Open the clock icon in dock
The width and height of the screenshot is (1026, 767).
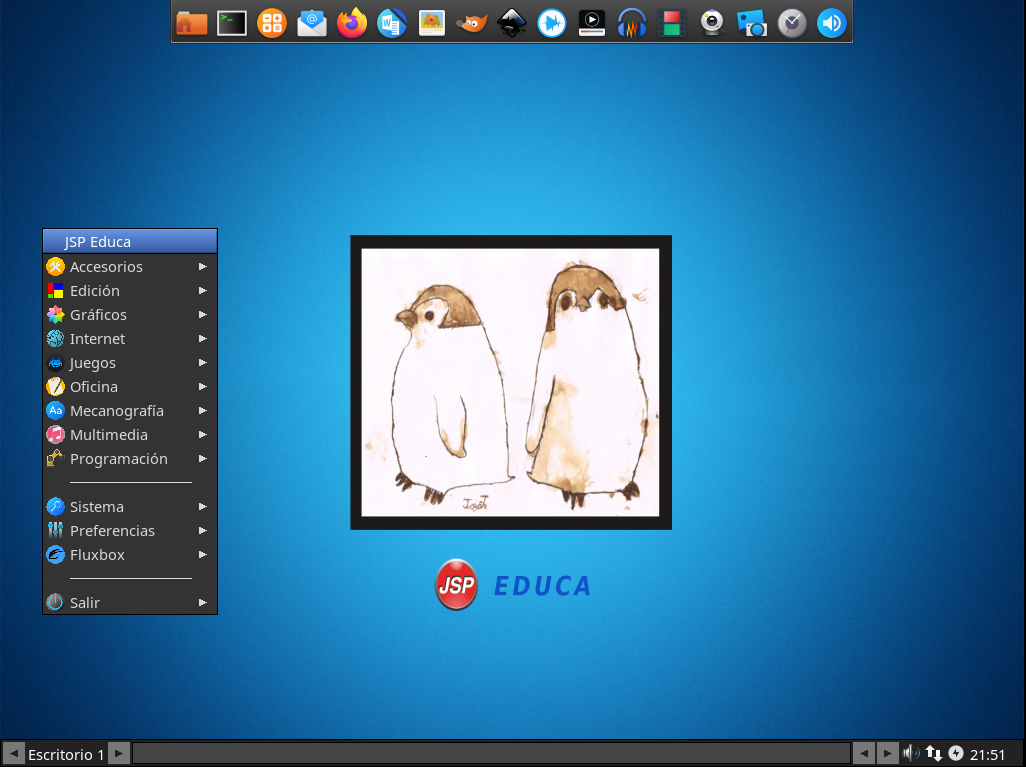[x=792, y=24]
